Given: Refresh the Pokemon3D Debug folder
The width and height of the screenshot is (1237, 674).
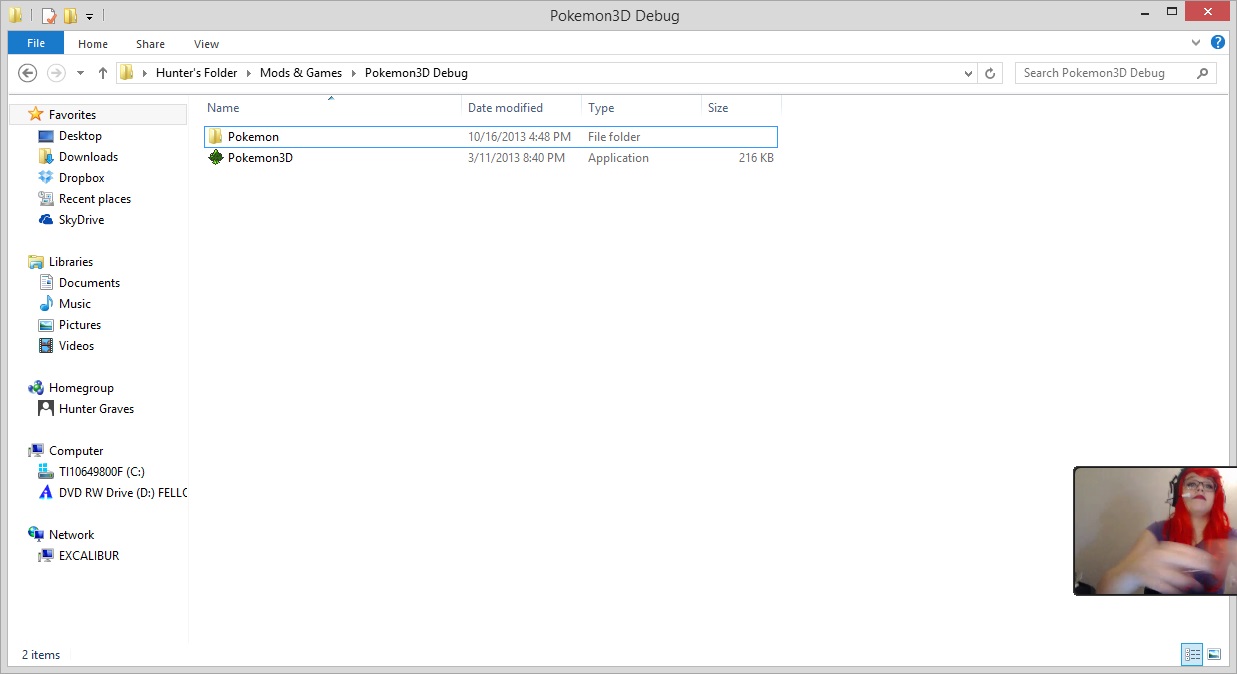Looking at the screenshot, I should tap(991, 73).
